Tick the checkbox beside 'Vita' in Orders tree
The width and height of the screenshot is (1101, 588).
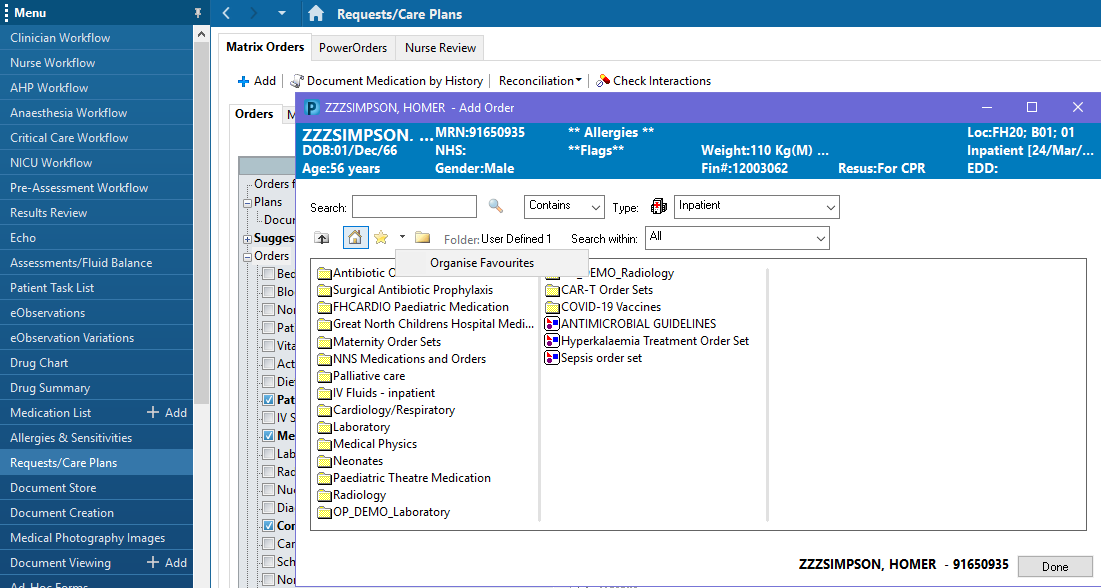[268, 346]
